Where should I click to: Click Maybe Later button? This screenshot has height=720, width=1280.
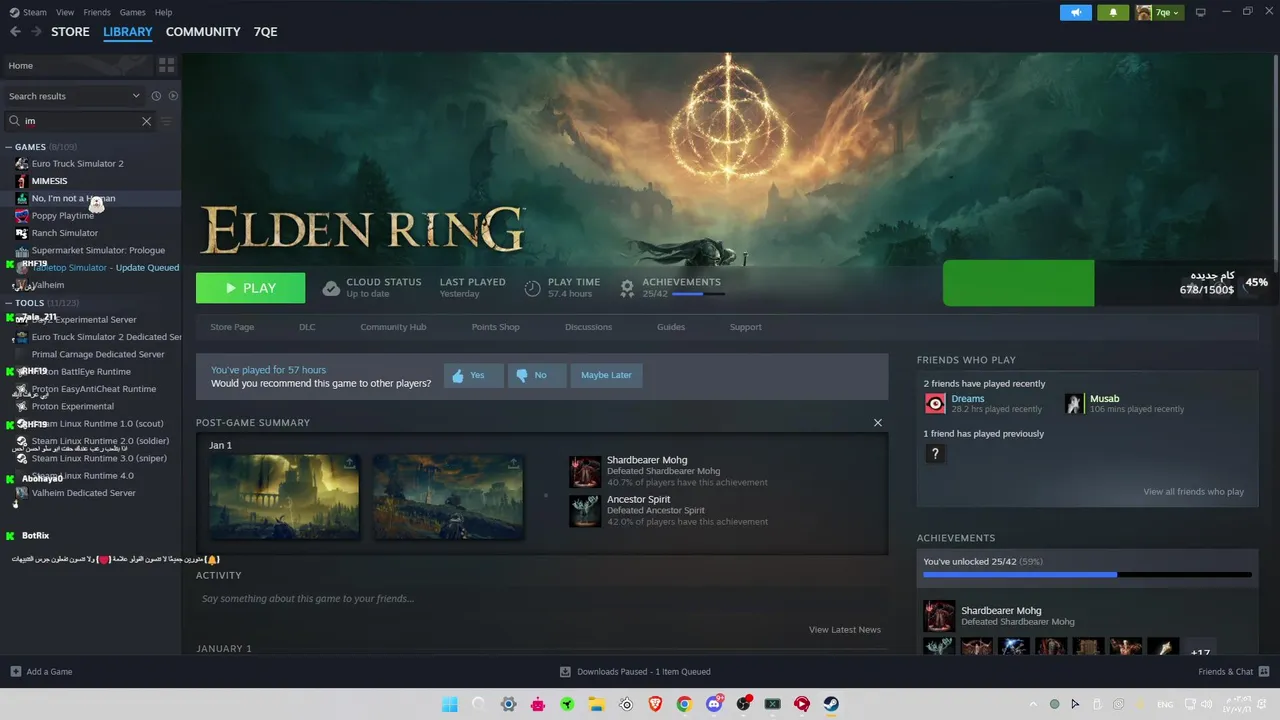coord(606,375)
